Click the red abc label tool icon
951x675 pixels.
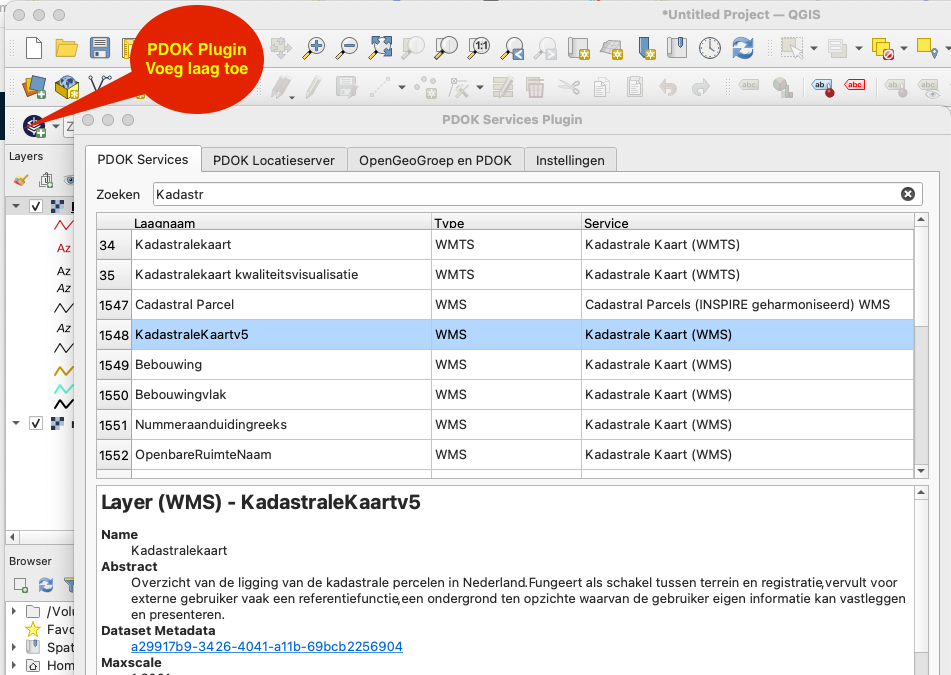coord(855,86)
